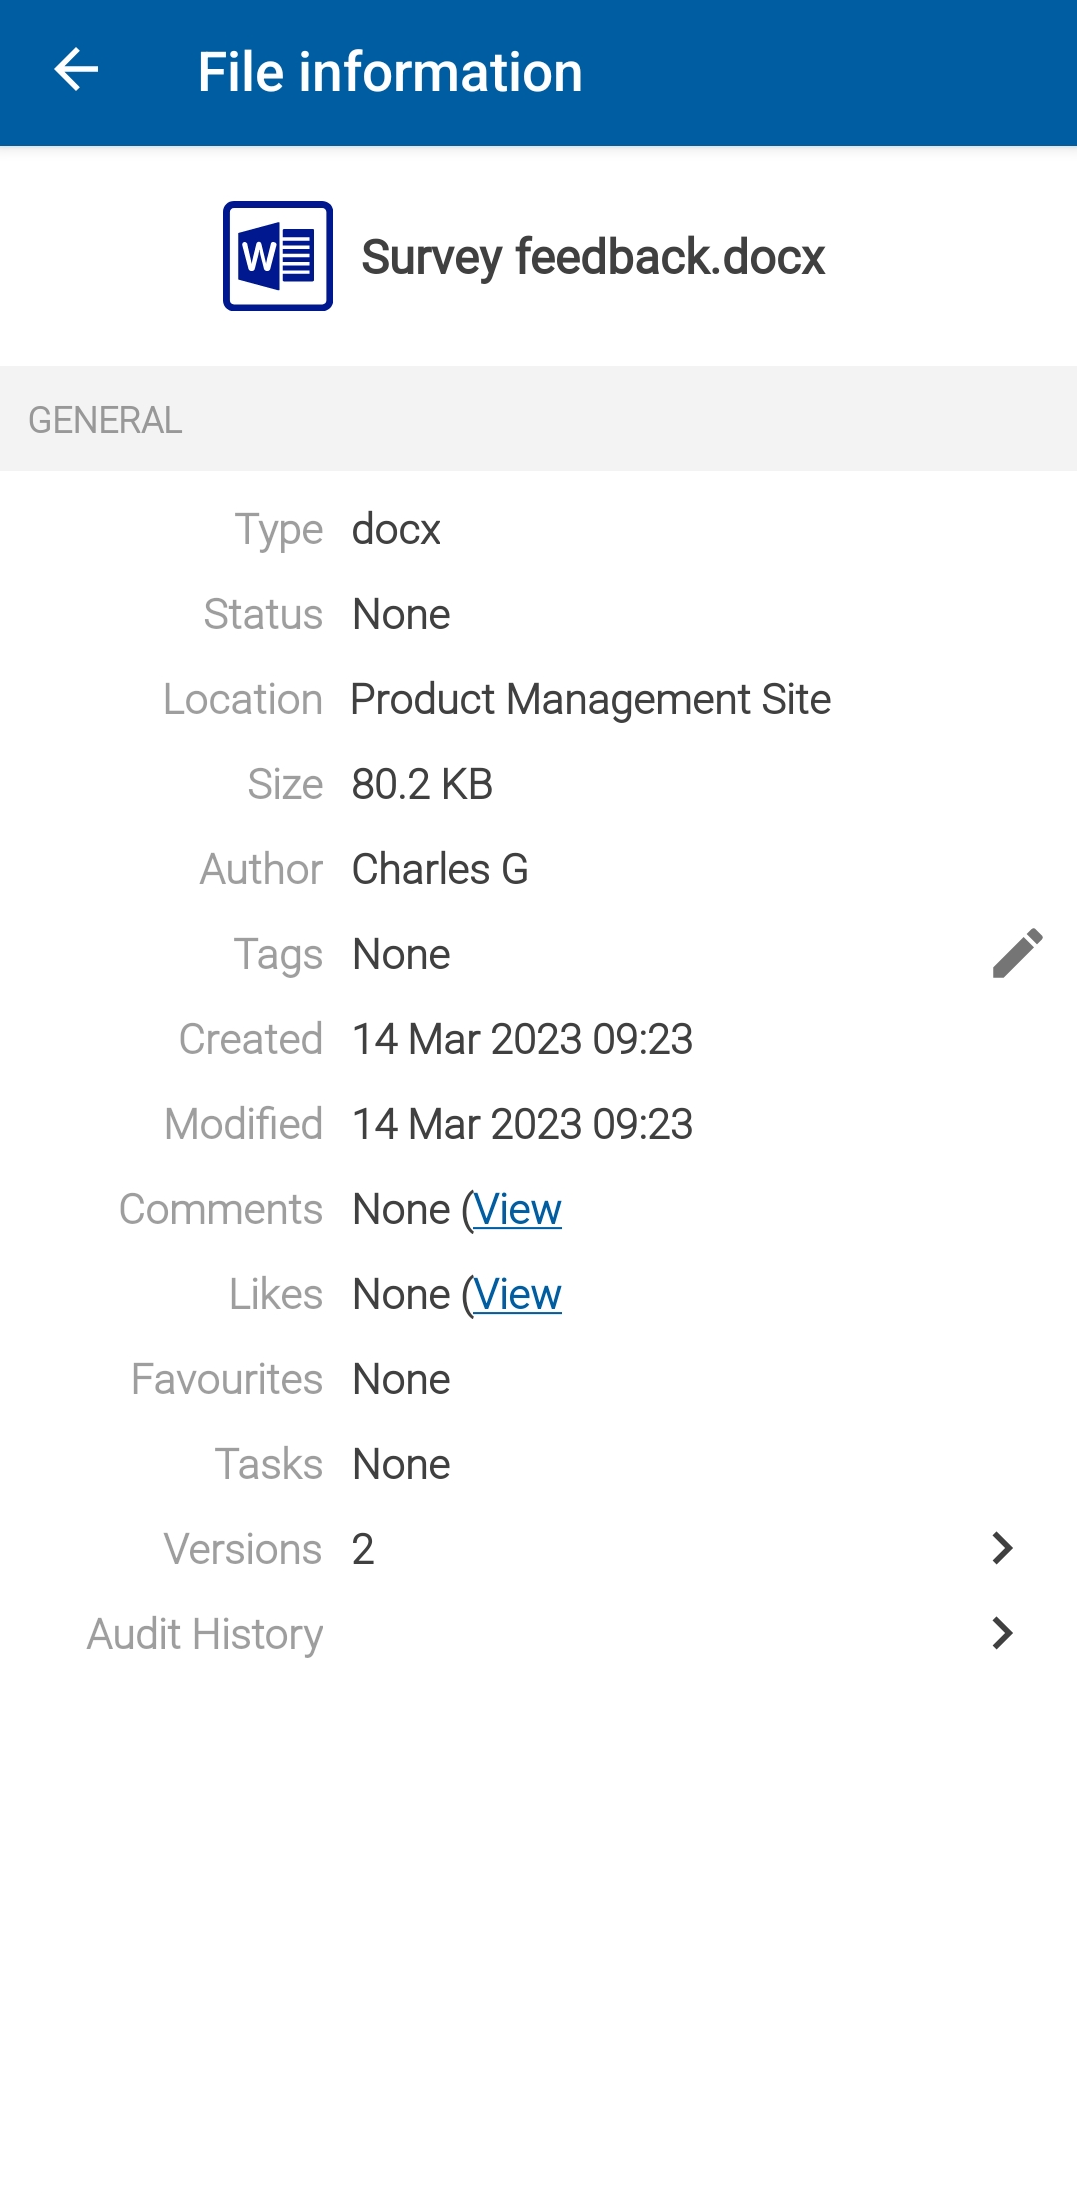
Task: Click the Favourites row None value
Action: pyautogui.click(x=401, y=1379)
